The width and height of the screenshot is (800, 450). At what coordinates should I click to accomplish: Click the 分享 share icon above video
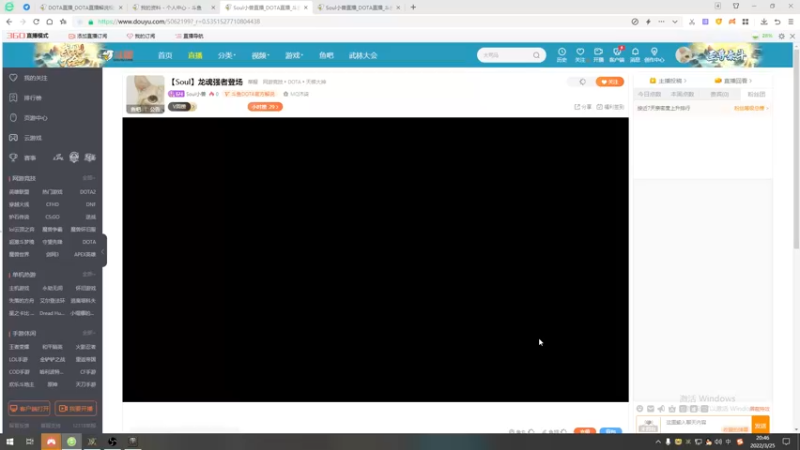[x=577, y=107]
